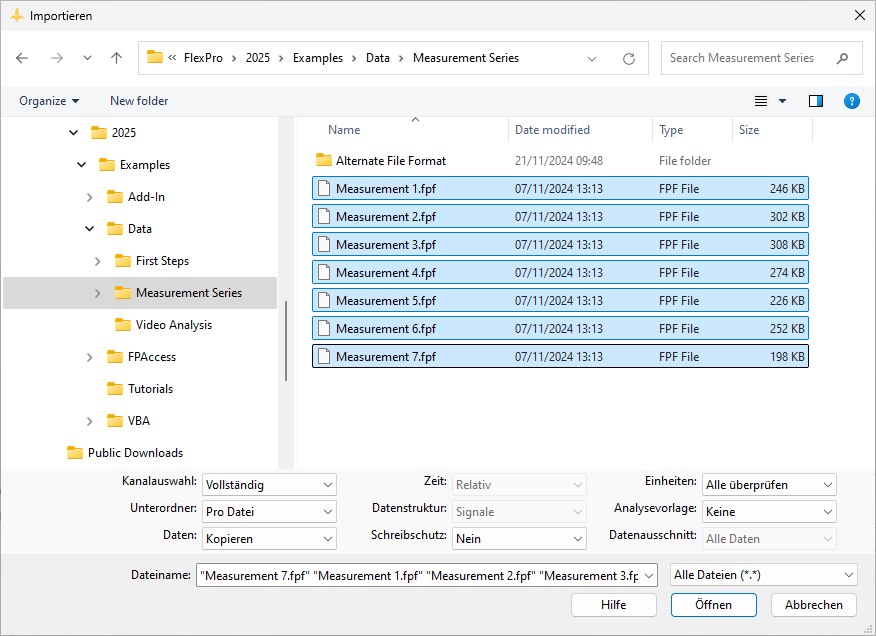
Task: Click the Back navigation arrow
Action: 23,58
